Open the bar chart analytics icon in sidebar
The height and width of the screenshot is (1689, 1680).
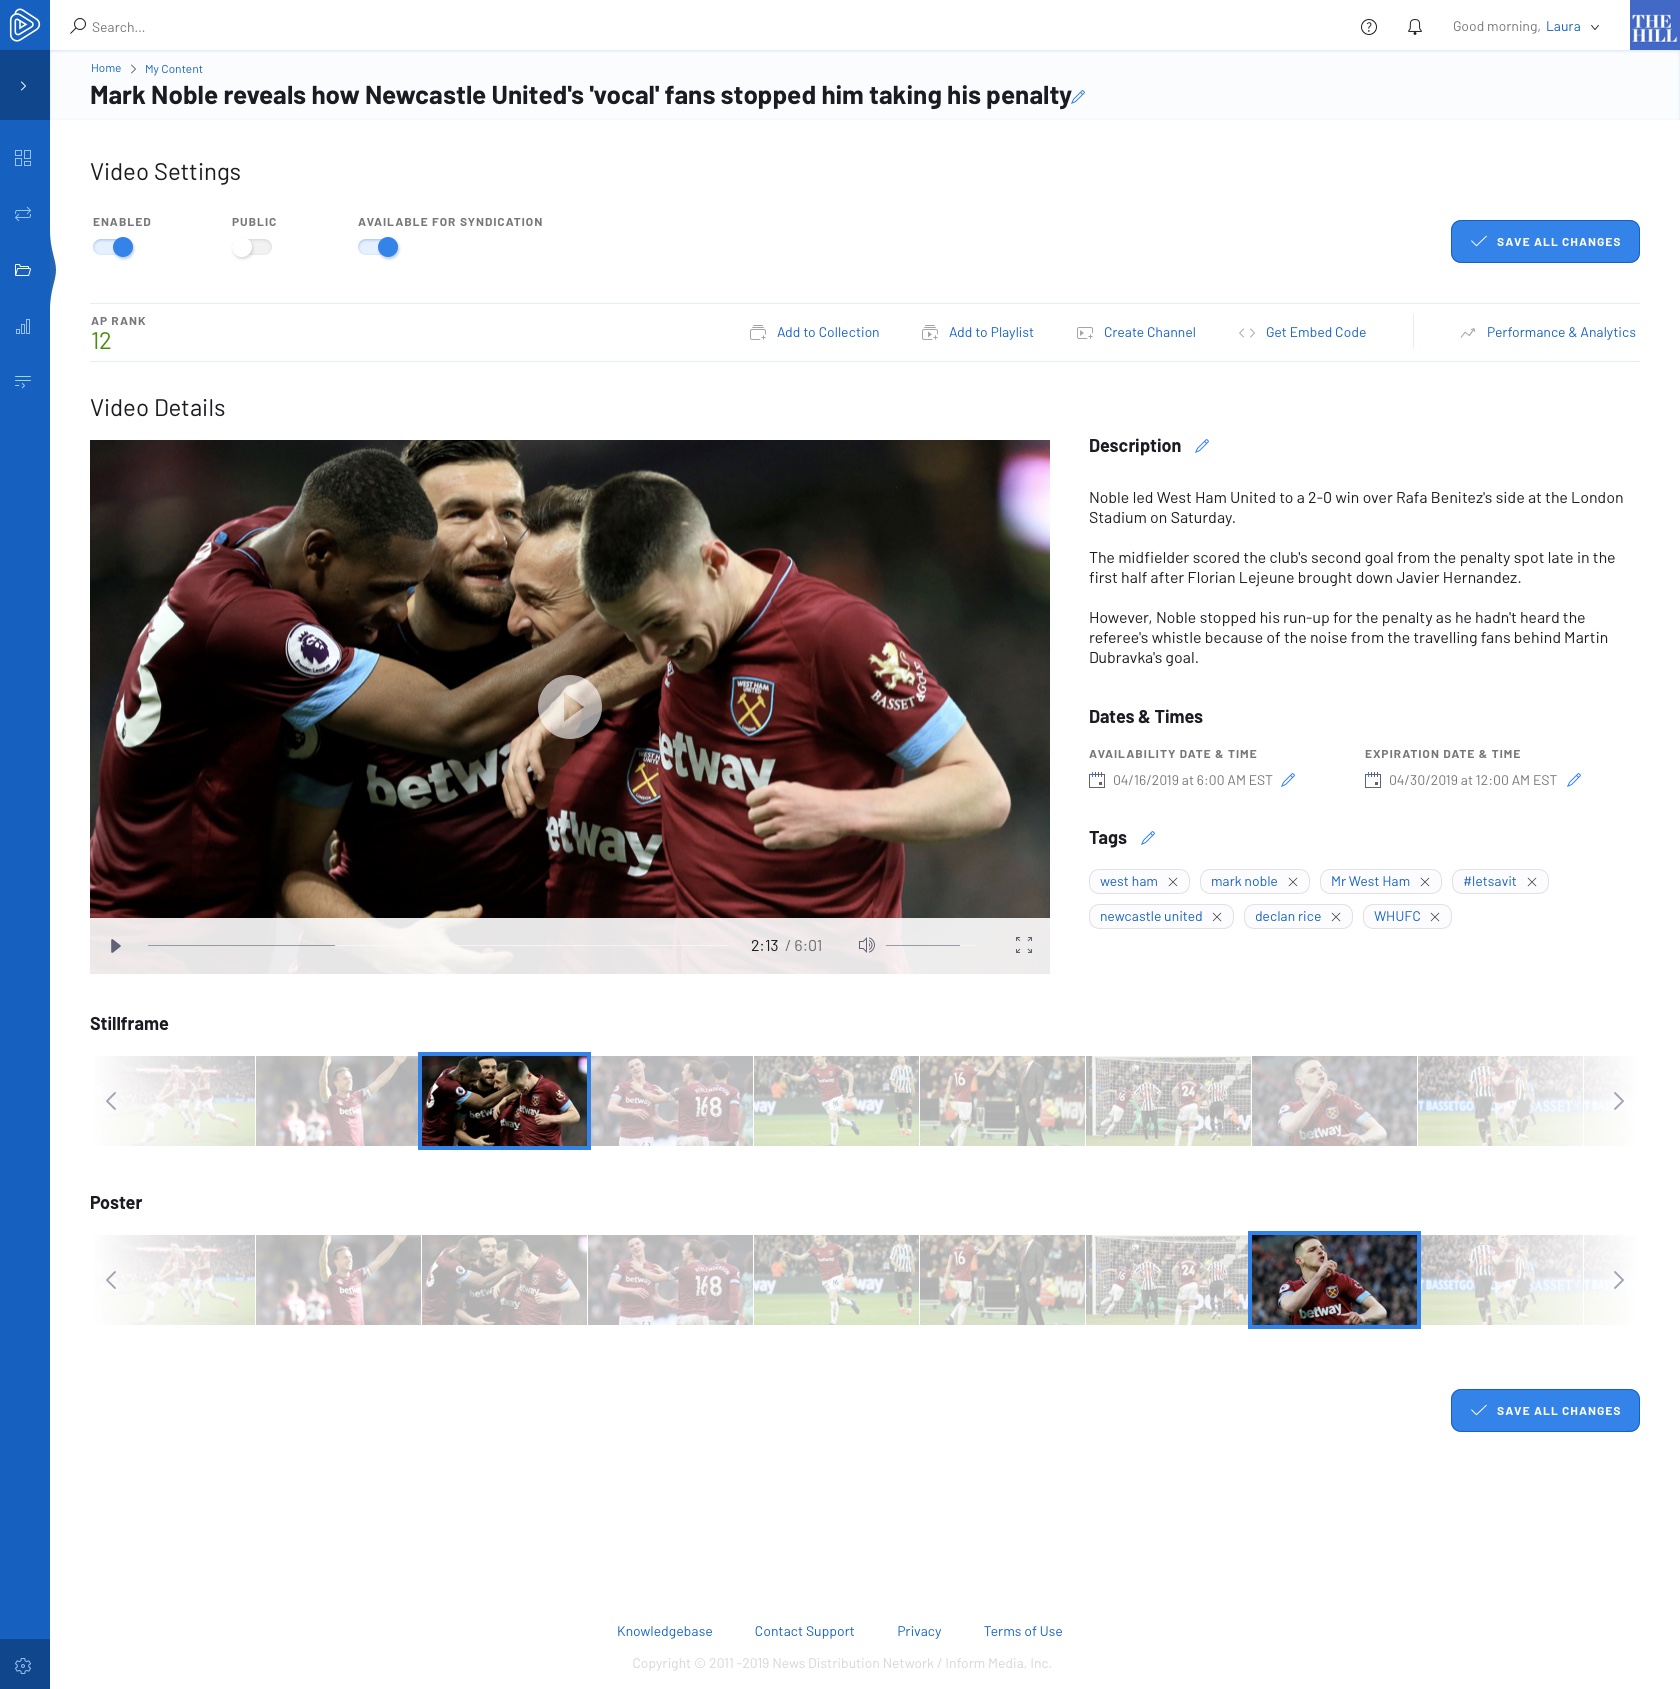23,327
